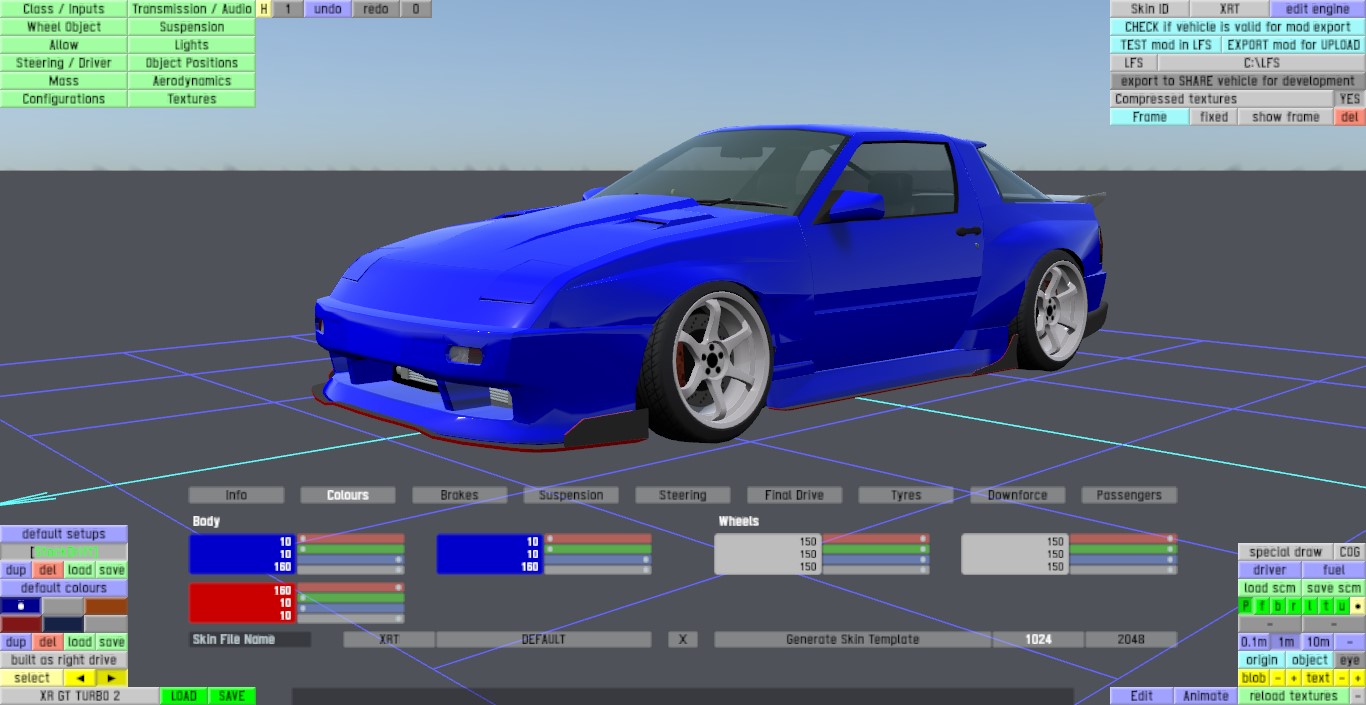Click the Skin File Name XRT field
Screen dimensions: 1366x705
pos(389,639)
